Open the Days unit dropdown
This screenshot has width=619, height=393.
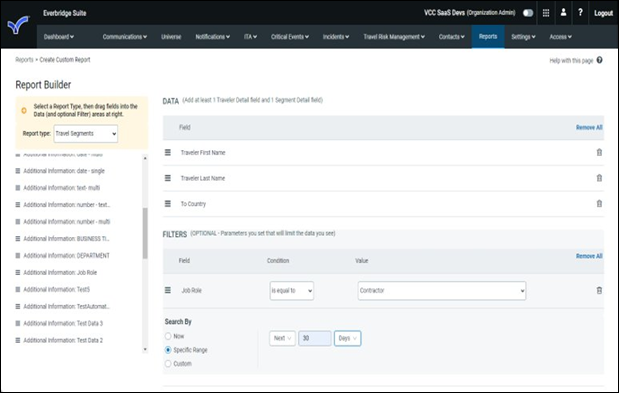pos(347,339)
